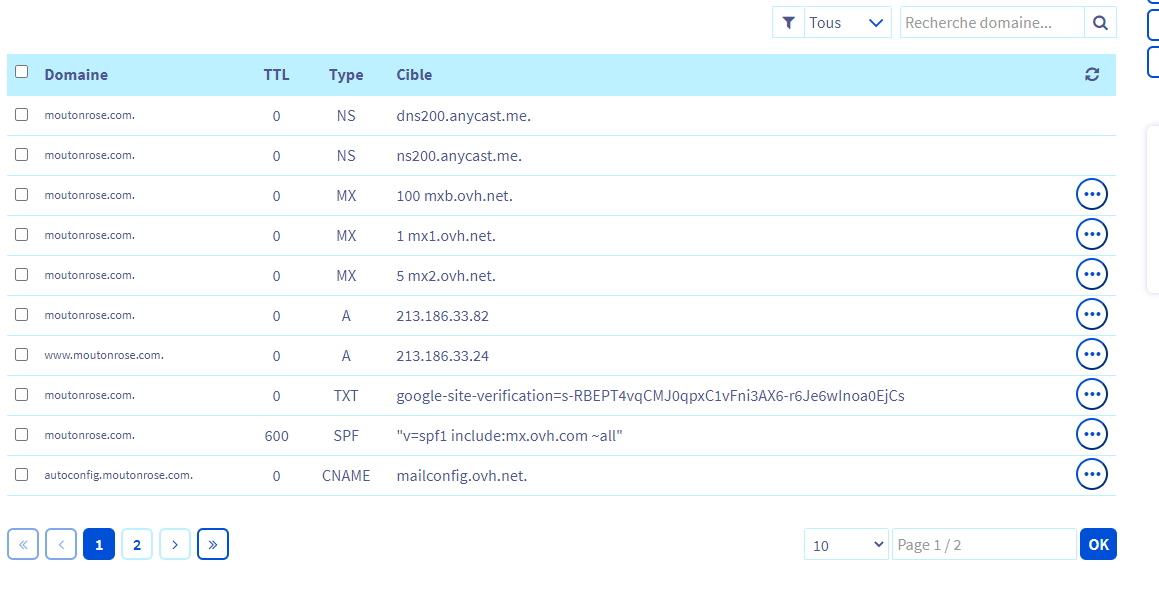Go to page 2 of results
Viewport: 1159px width, 615px height.
tap(137, 544)
